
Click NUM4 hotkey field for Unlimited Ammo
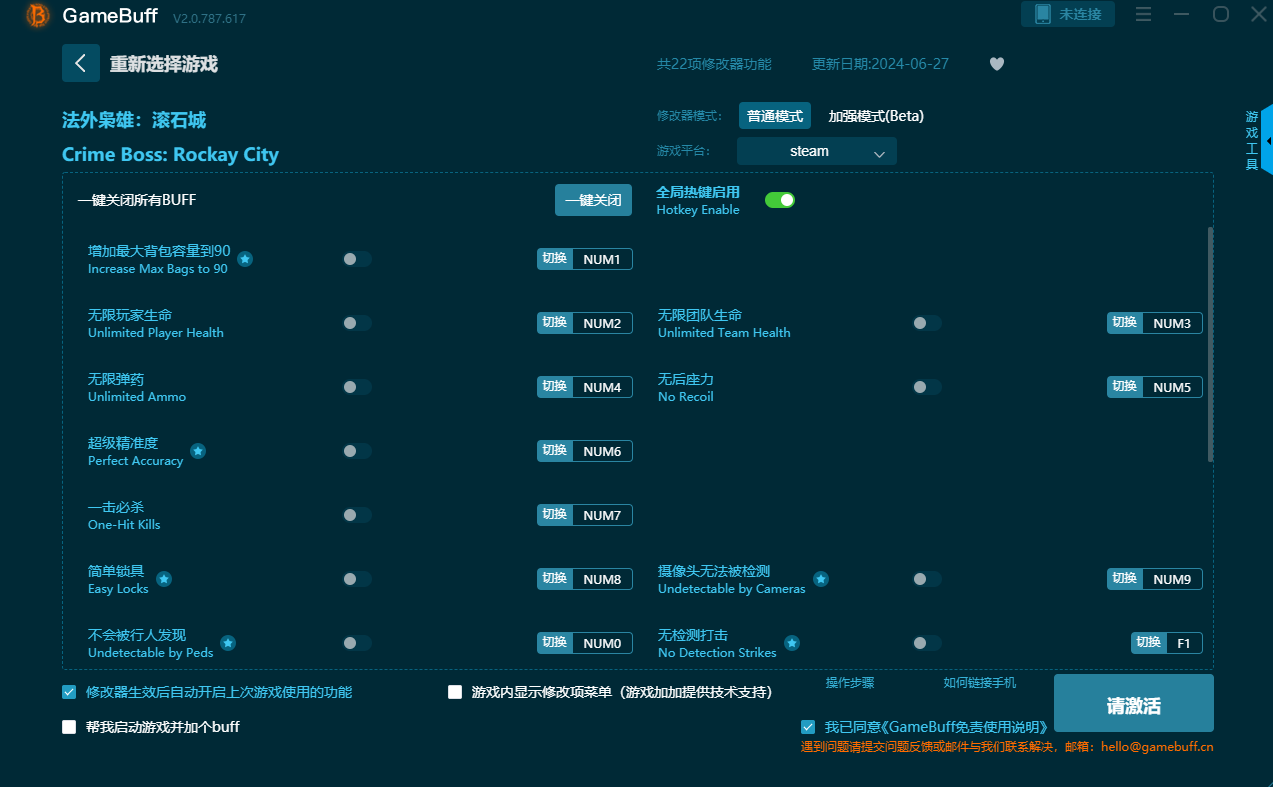(x=602, y=387)
